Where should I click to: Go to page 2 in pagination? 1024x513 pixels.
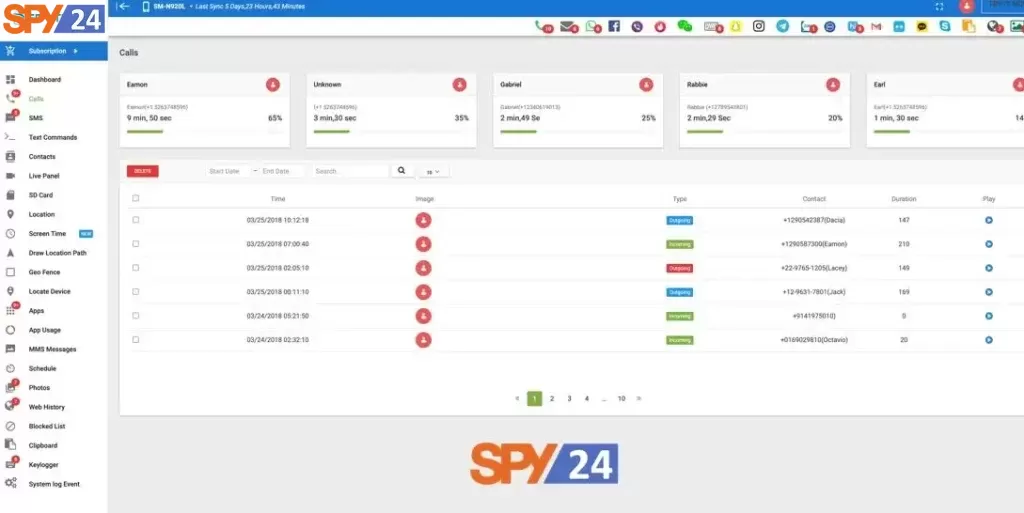click(552, 398)
